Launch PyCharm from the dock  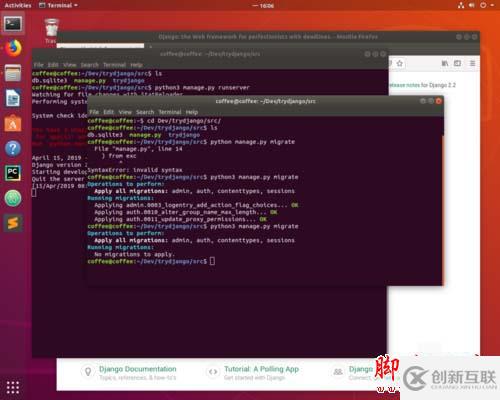click(x=13, y=173)
